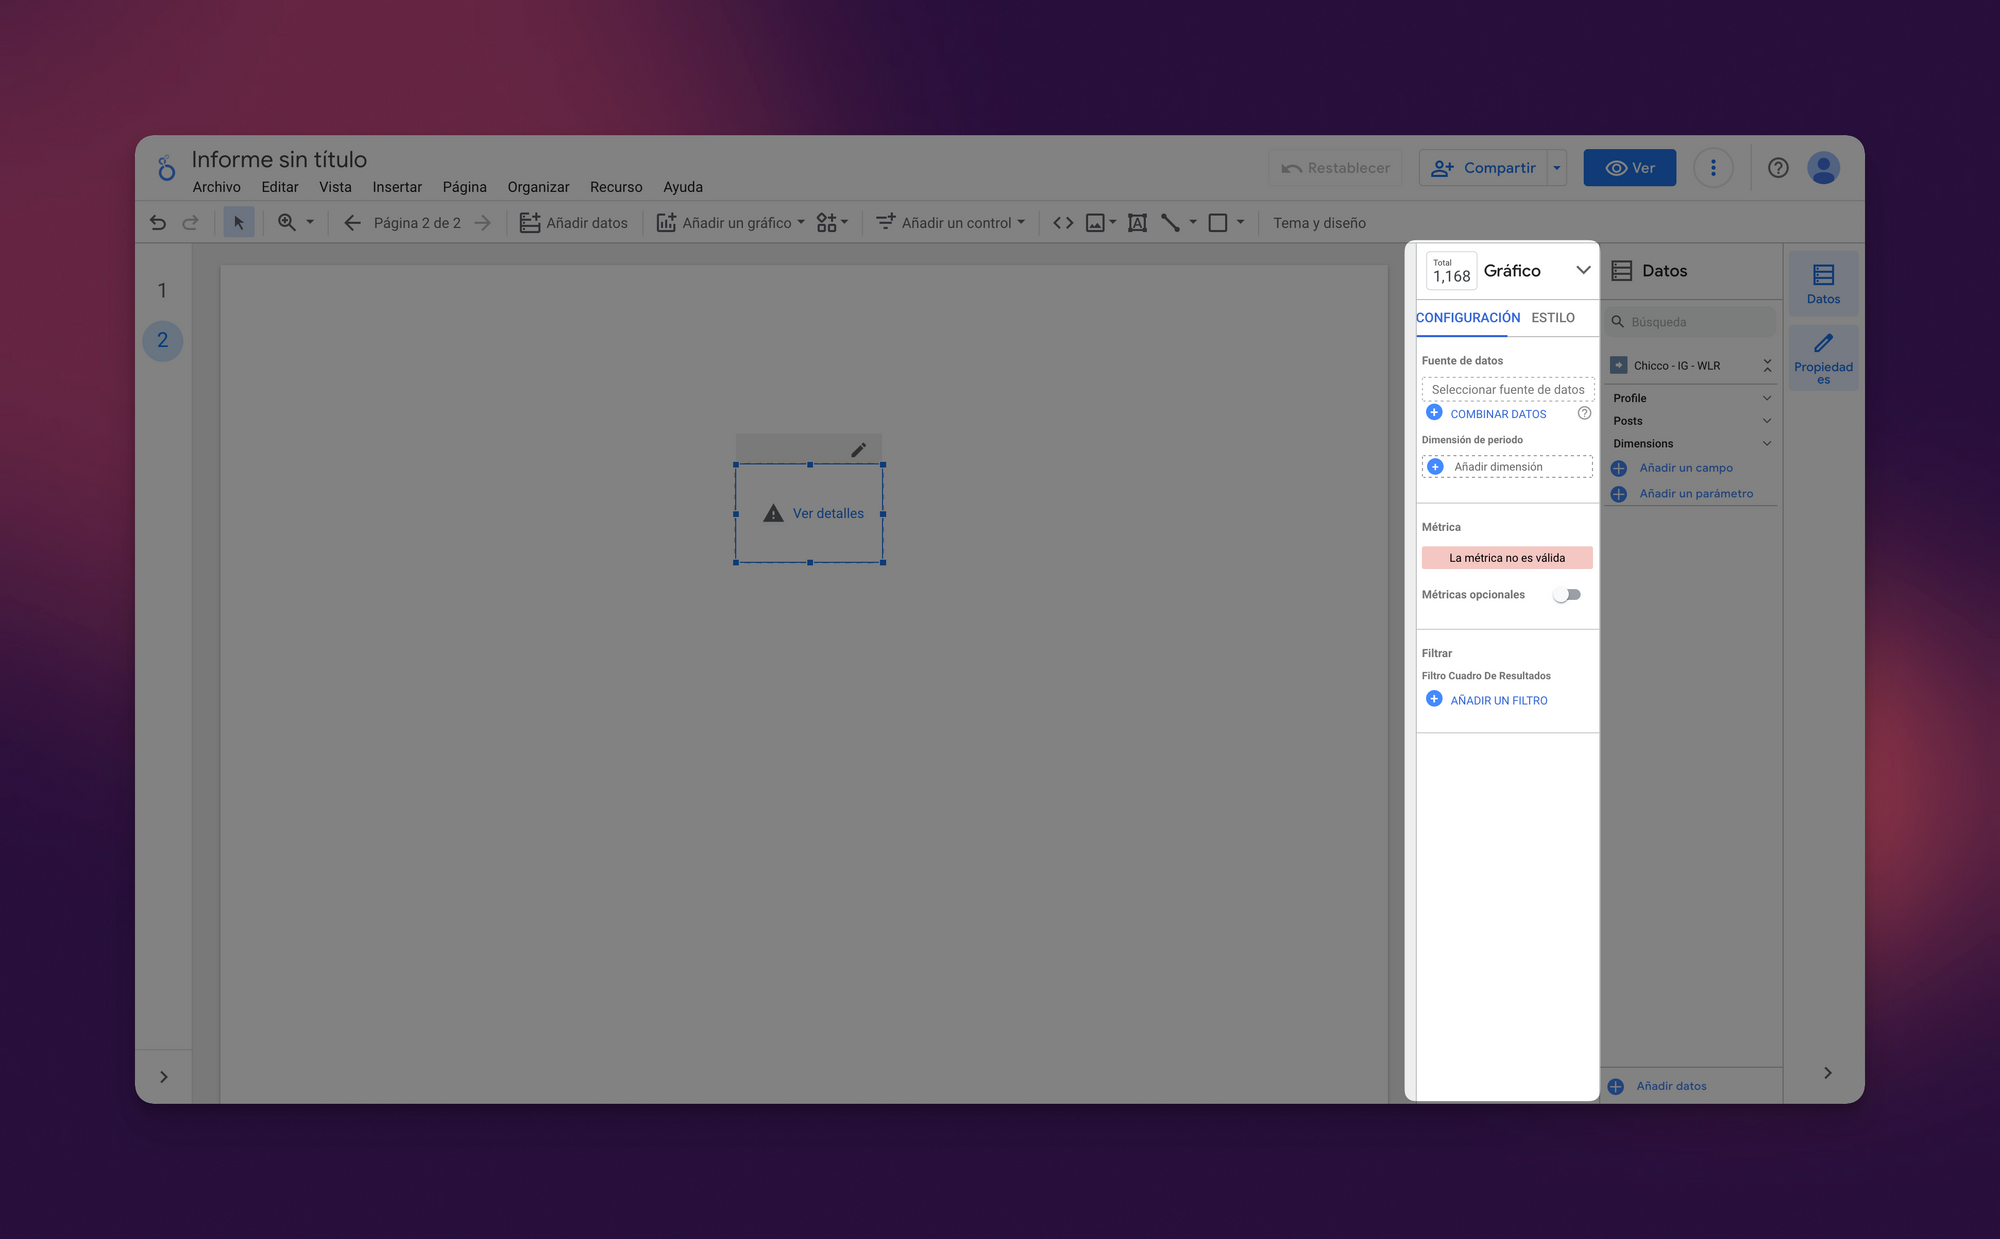Open the Página menu
The width and height of the screenshot is (2000, 1239).
465,187
